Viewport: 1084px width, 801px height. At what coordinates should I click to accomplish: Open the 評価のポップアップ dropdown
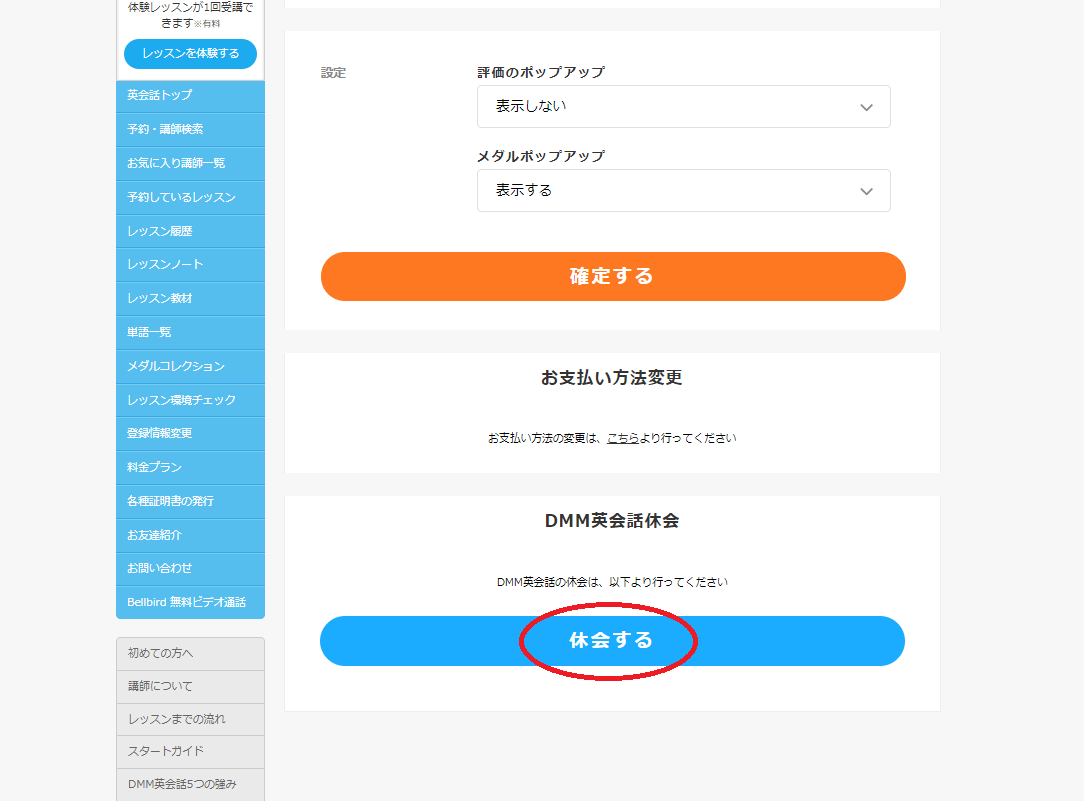pyautogui.click(x=683, y=106)
